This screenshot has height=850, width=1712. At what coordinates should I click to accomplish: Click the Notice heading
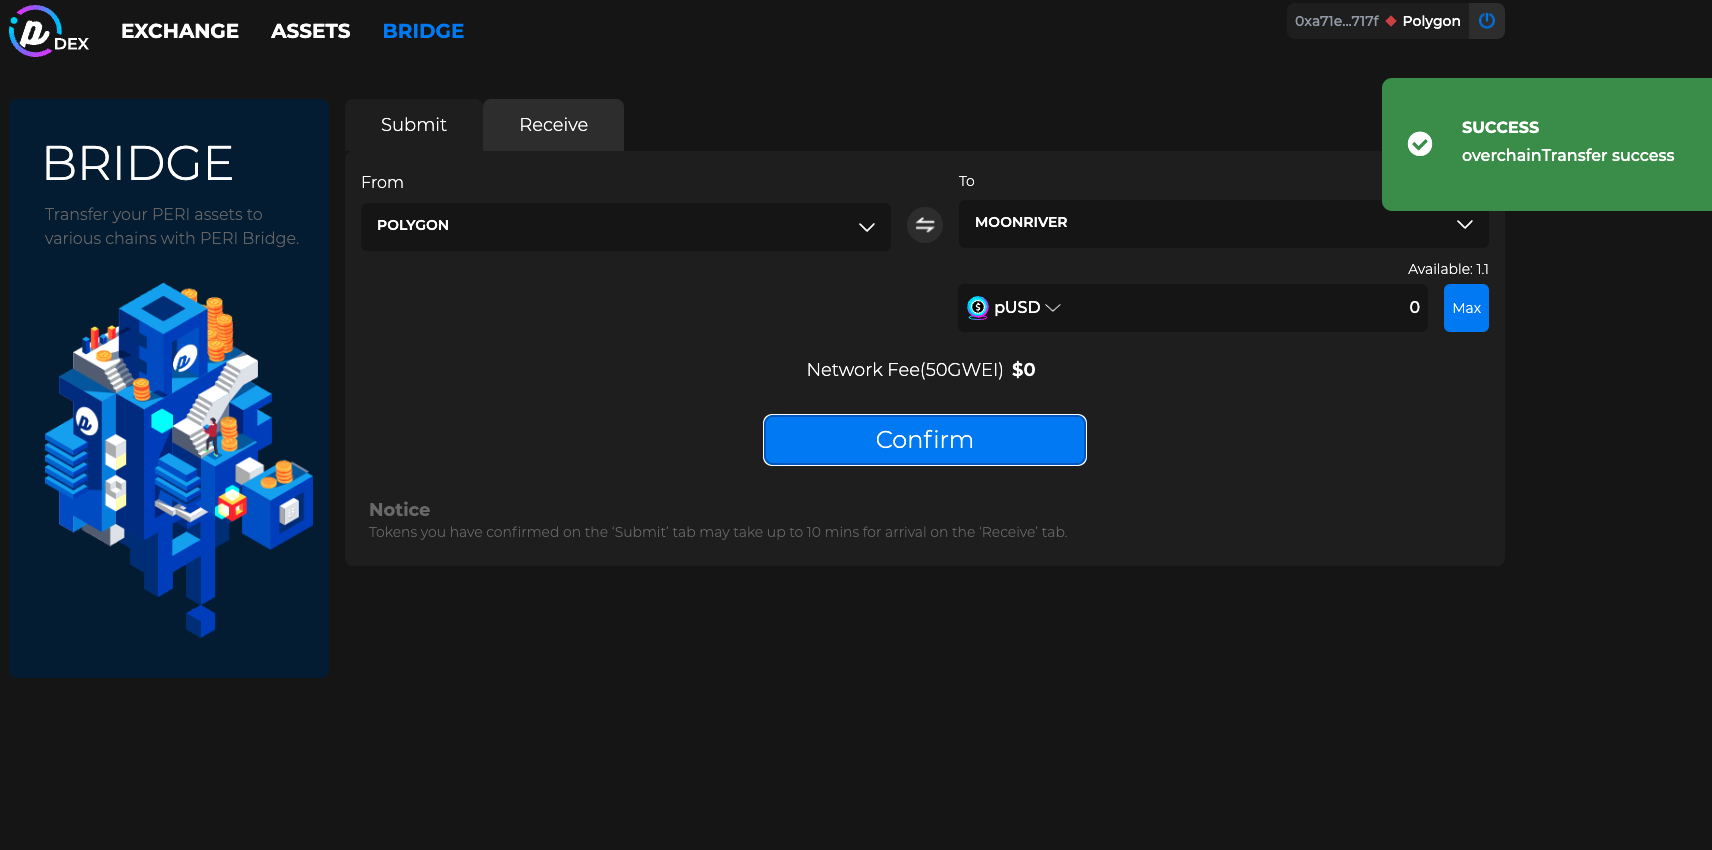(399, 510)
